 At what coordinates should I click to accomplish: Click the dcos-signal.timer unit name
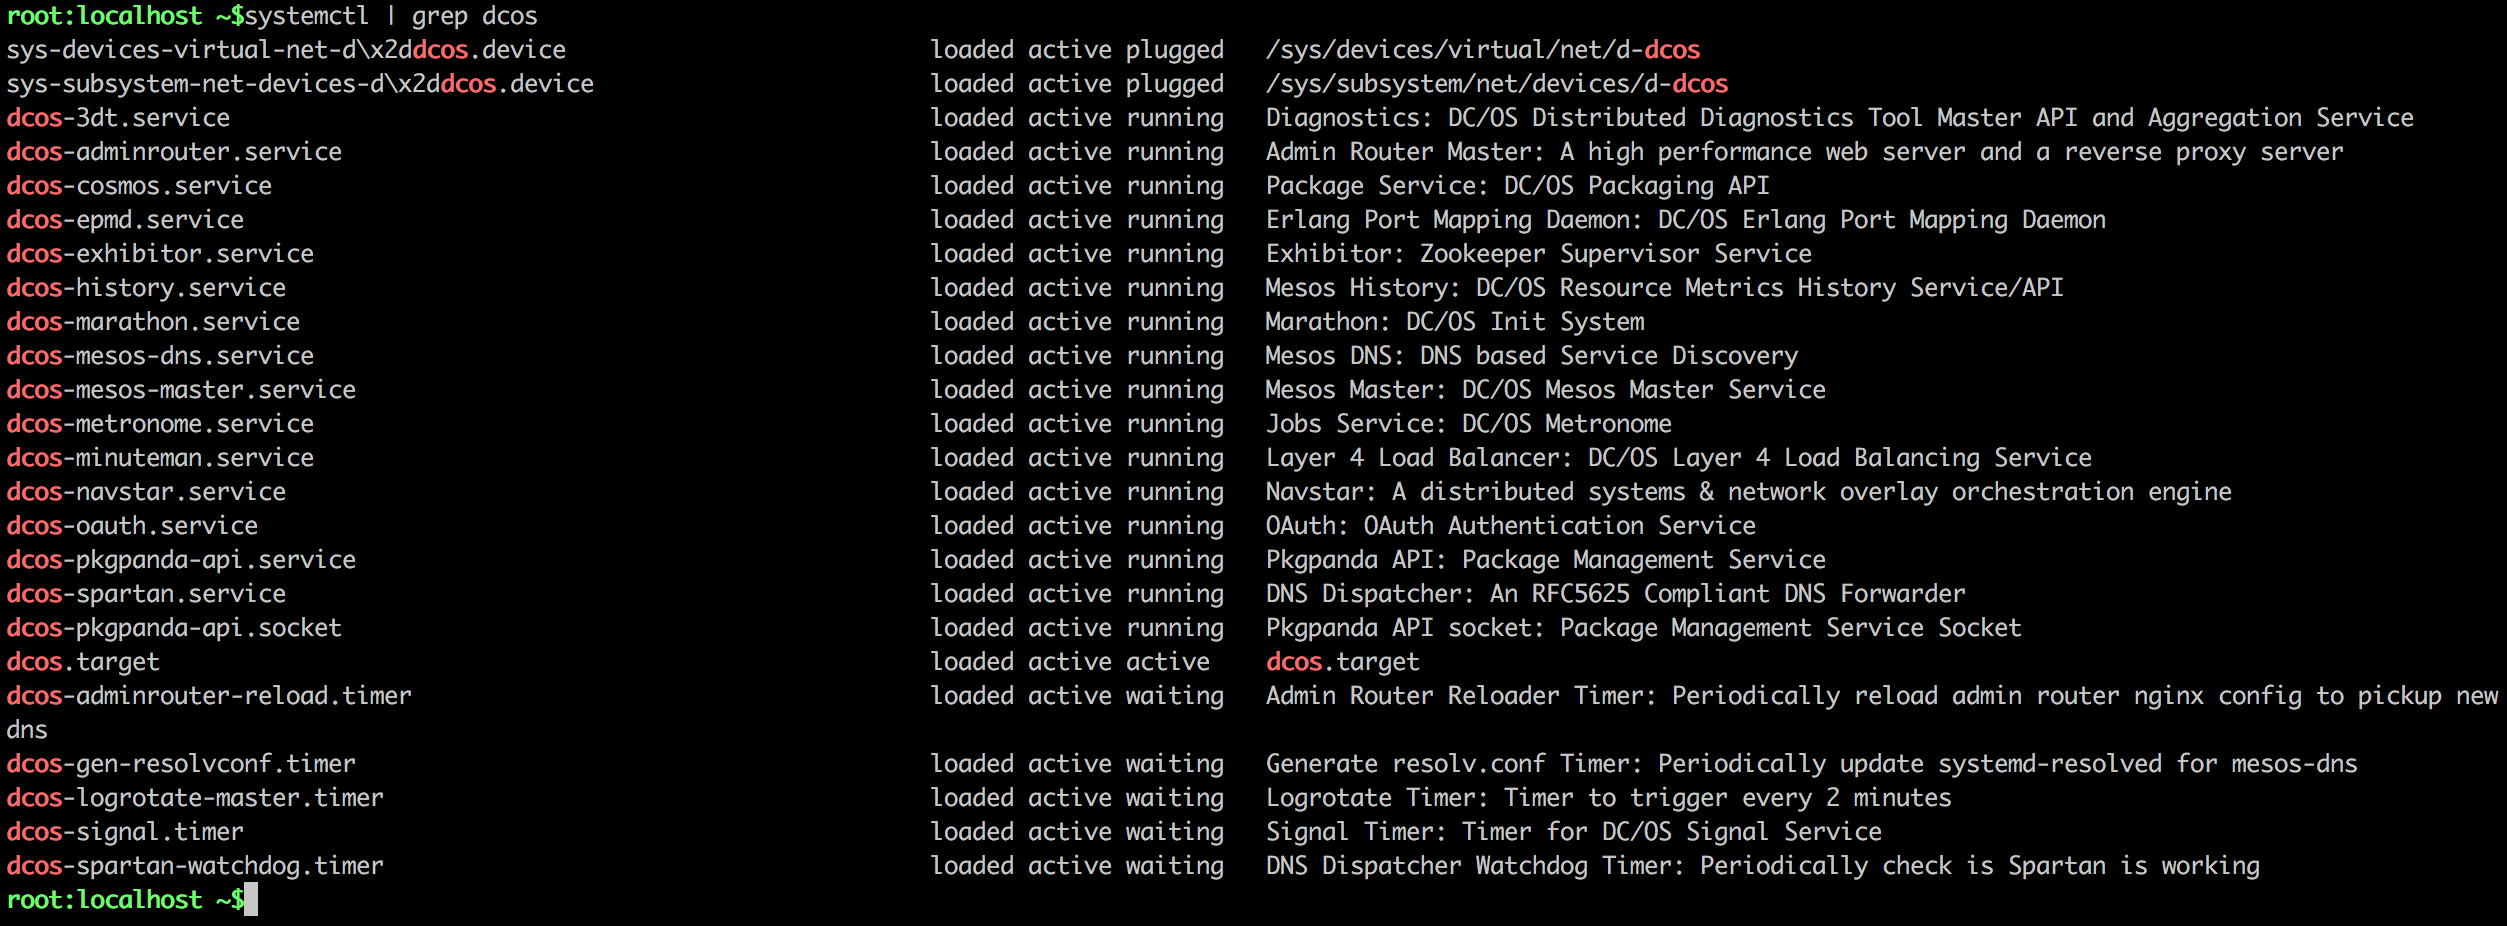125,832
